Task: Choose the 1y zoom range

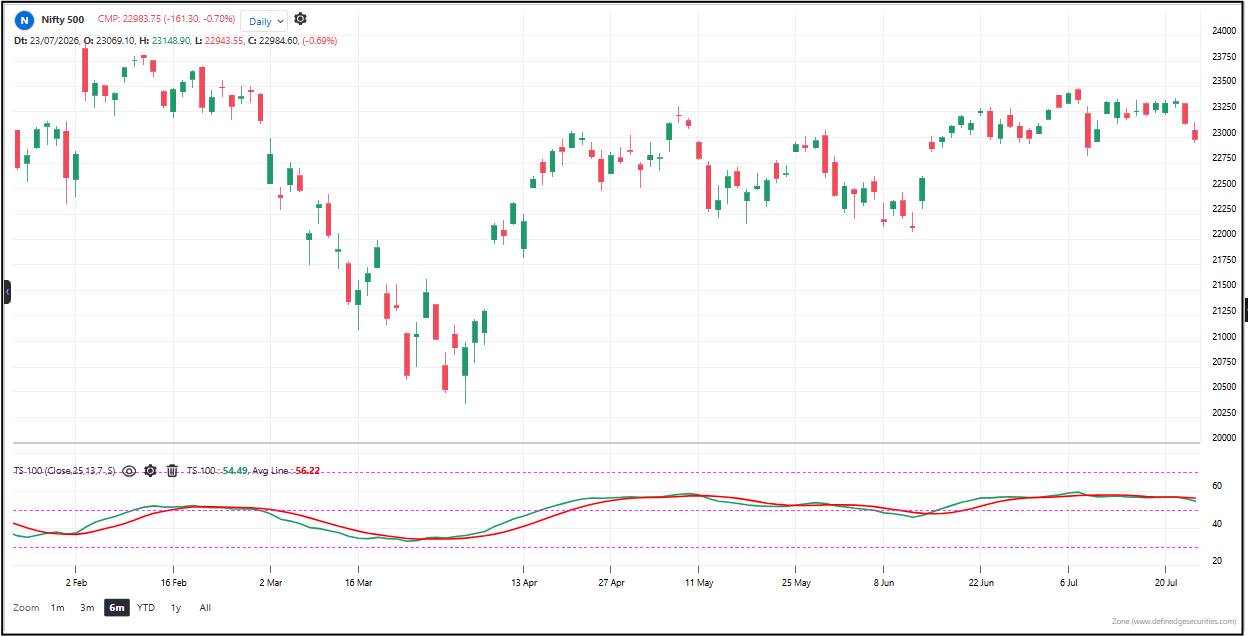Action: coord(176,607)
